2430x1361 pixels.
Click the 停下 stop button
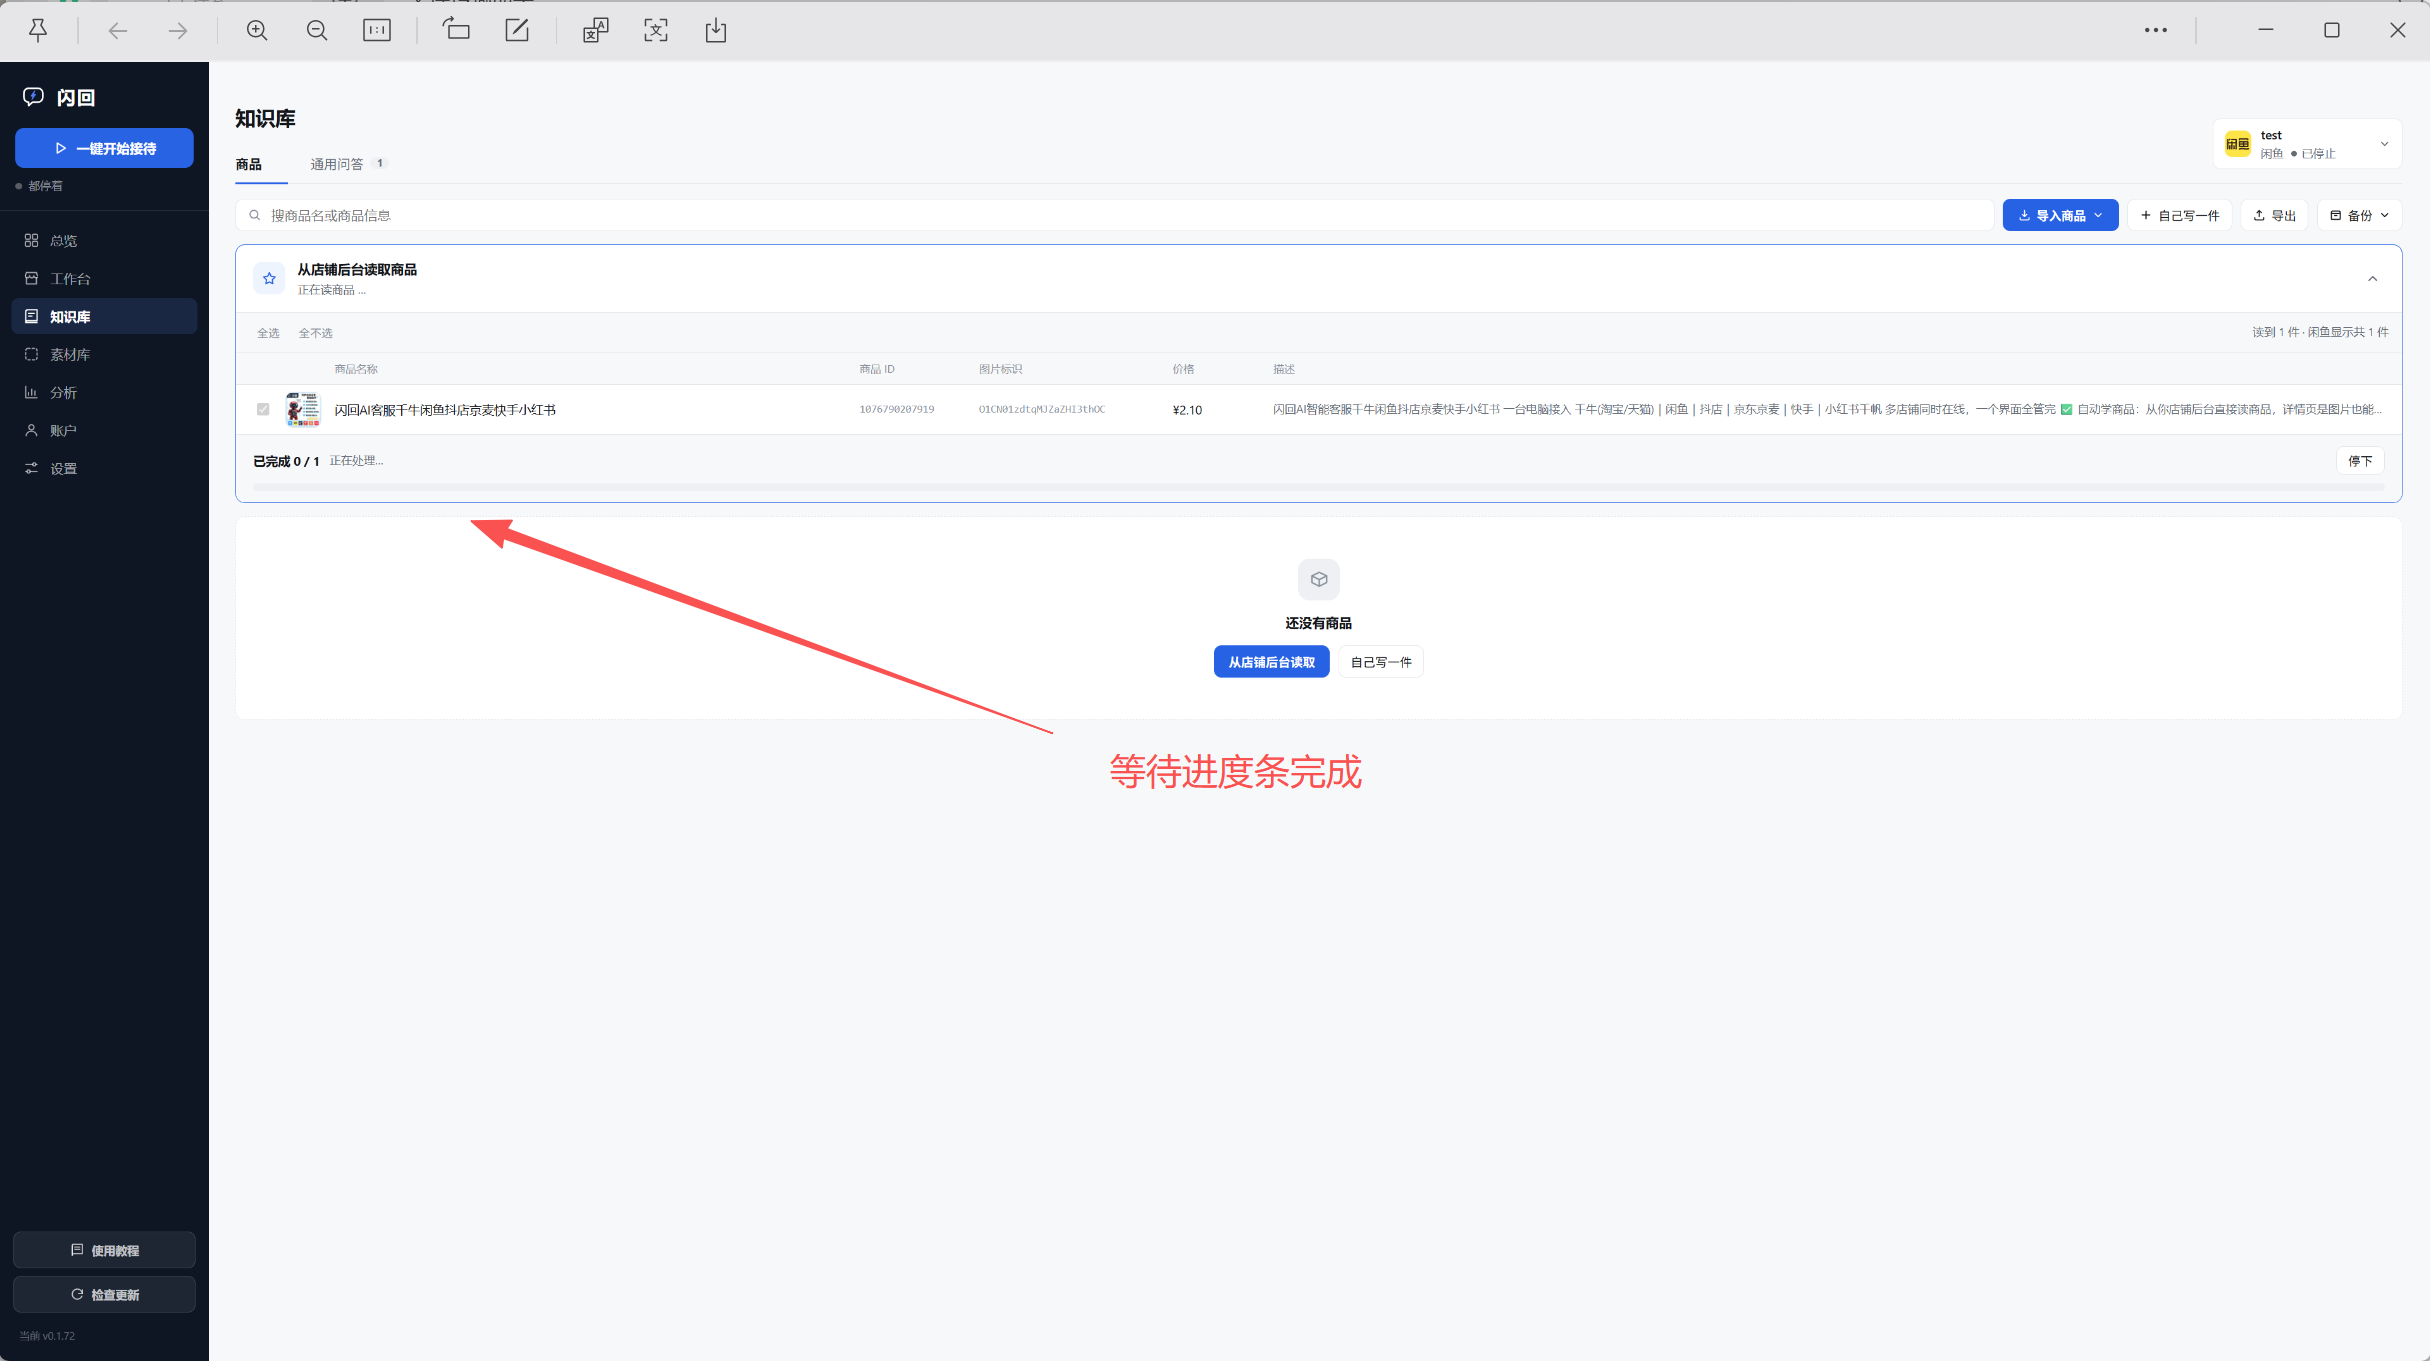pyautogui.click(x=2360, y=461)
